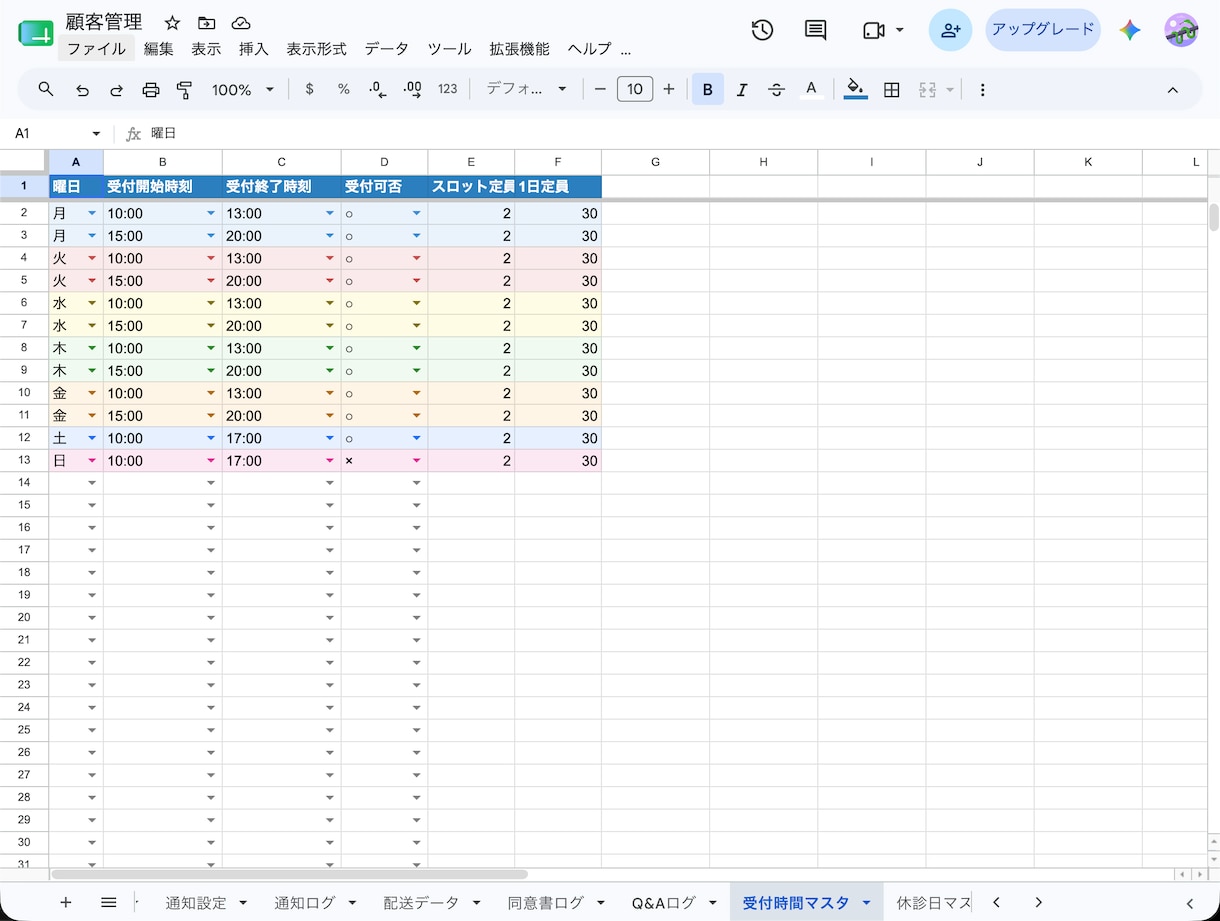Click the share people button
Screen dimensions: 1220x921
(x=950, y=30)
